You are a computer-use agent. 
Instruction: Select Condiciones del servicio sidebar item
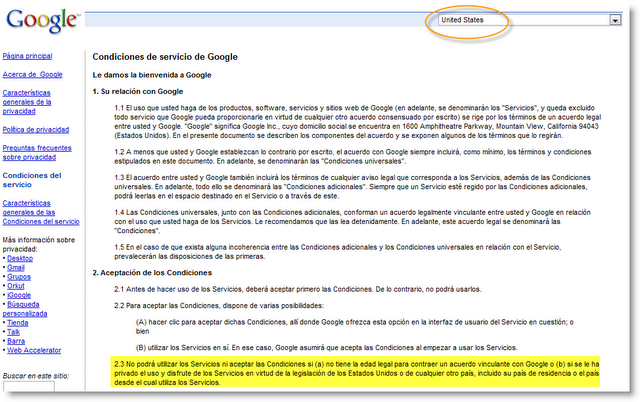pyautogui.click(x=32, y=180)
